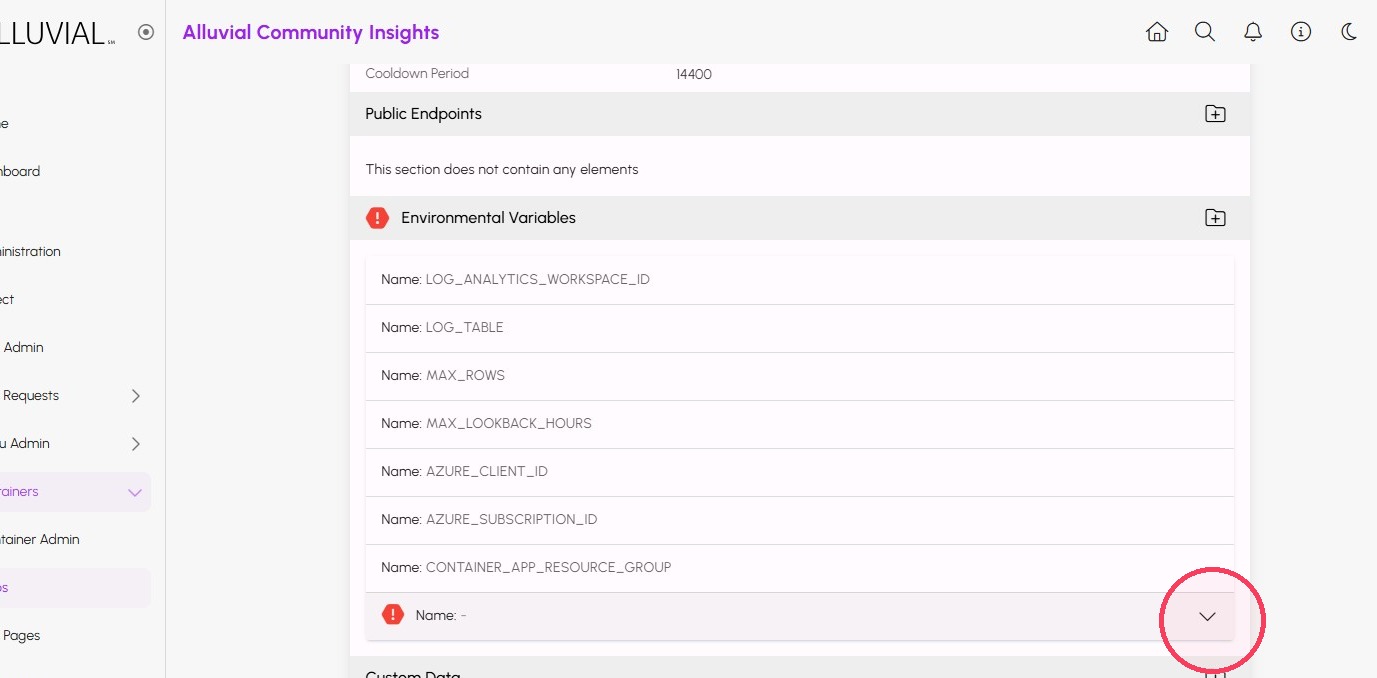The width and height of the screenshot is (1377, 678).
Task: Open the Pages sidebar item
Action: click(21, 636)
